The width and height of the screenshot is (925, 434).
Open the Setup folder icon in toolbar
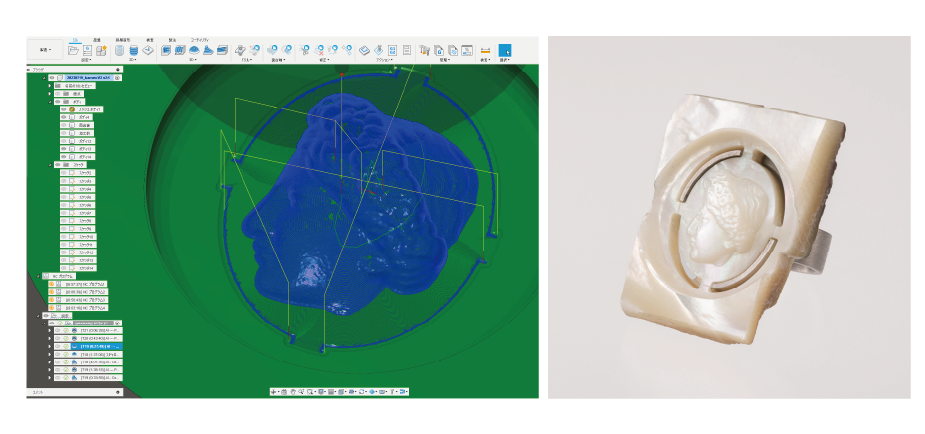click(73, 51)
